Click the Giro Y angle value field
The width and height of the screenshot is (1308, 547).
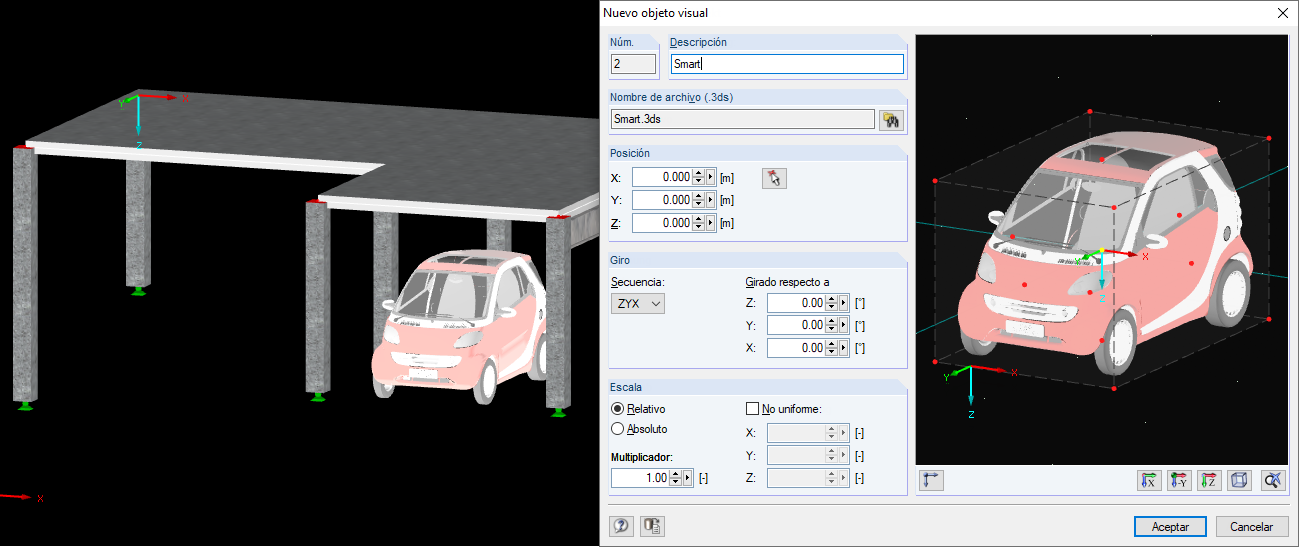tap(797, 326)
